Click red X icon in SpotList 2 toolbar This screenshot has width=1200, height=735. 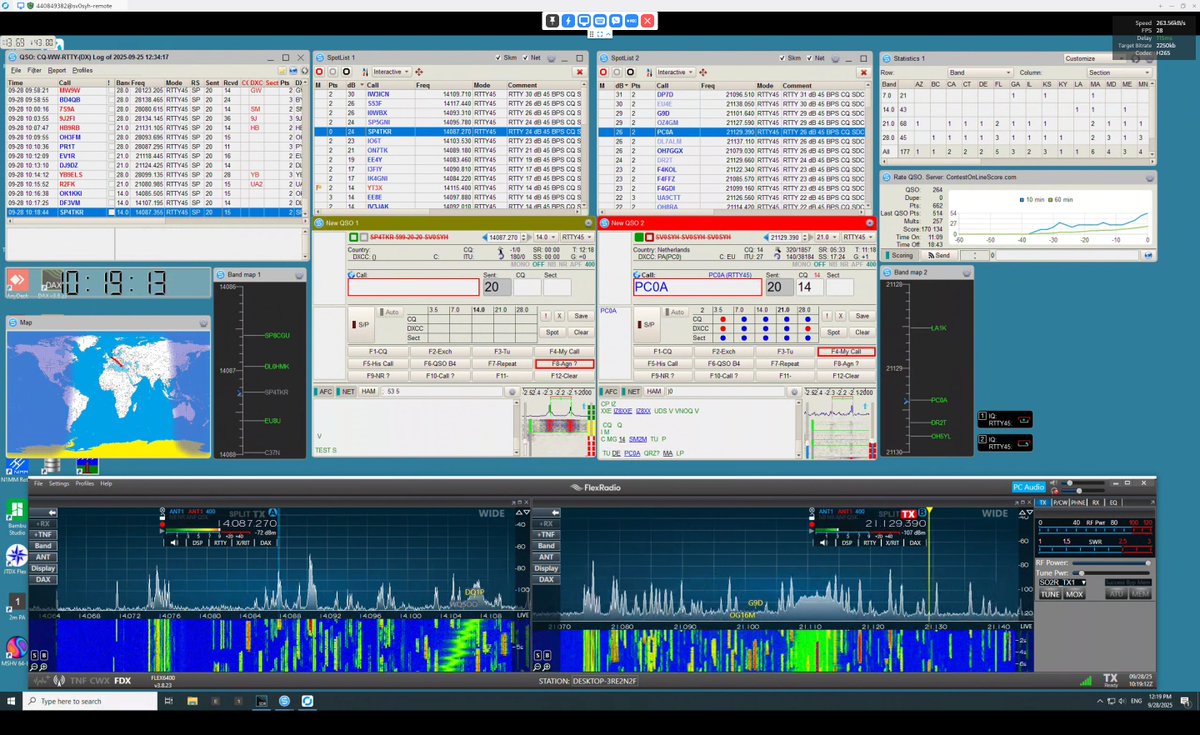864,72
